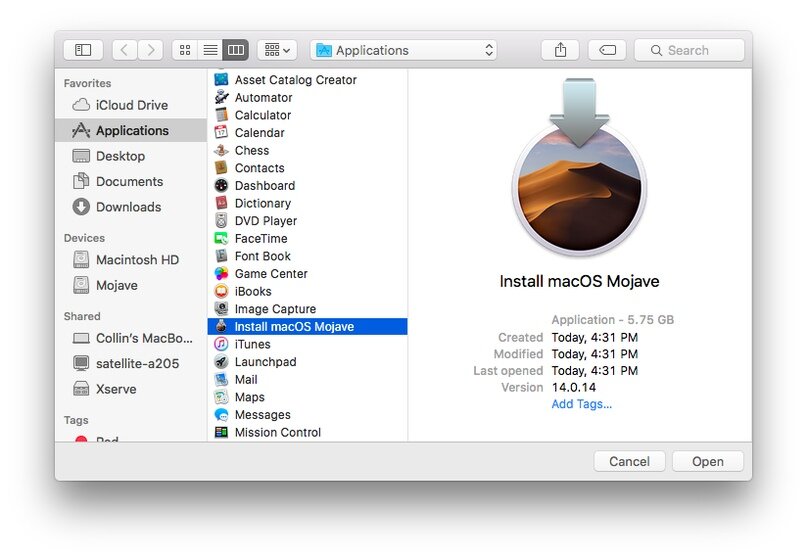
Task: Switch to icon view
Action: [x=185, y=50]
